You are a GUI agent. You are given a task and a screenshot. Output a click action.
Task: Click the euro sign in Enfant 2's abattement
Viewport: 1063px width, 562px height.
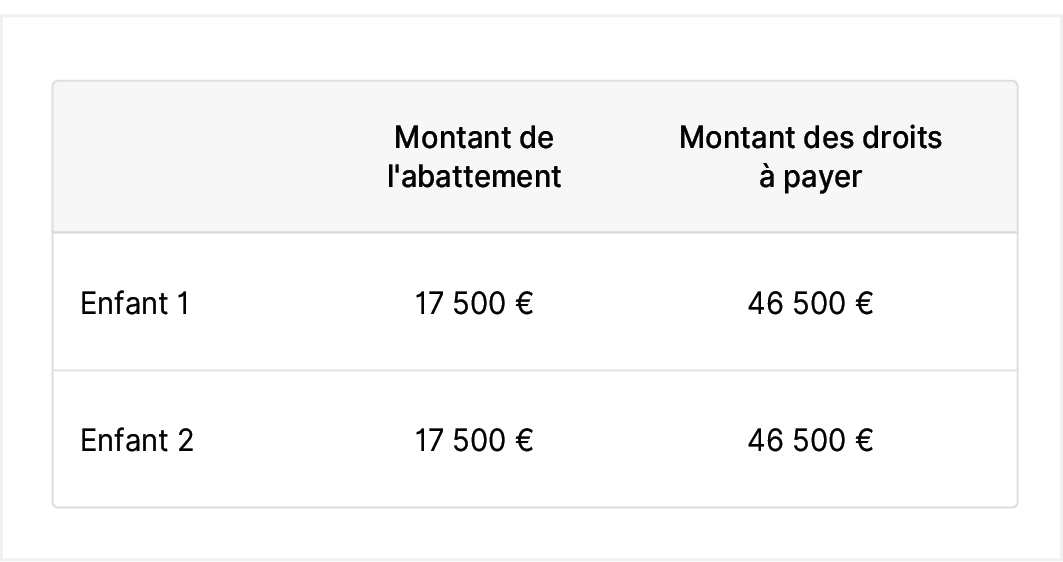[524, 440]
